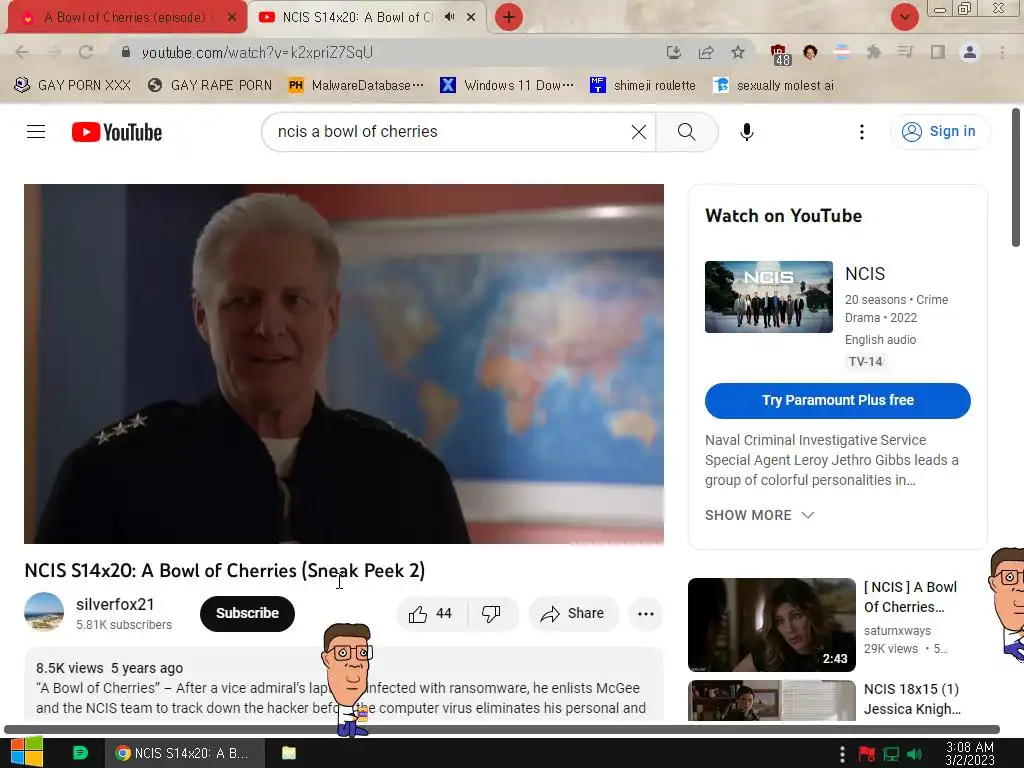Click Try Paramount Plus free
This screenshot has width=1024, height=768.
837,400
